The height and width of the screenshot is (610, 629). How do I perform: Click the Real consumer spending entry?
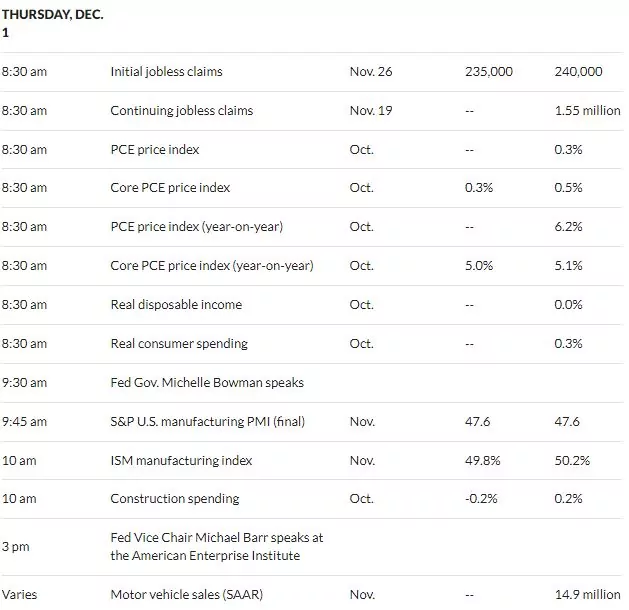179,344
